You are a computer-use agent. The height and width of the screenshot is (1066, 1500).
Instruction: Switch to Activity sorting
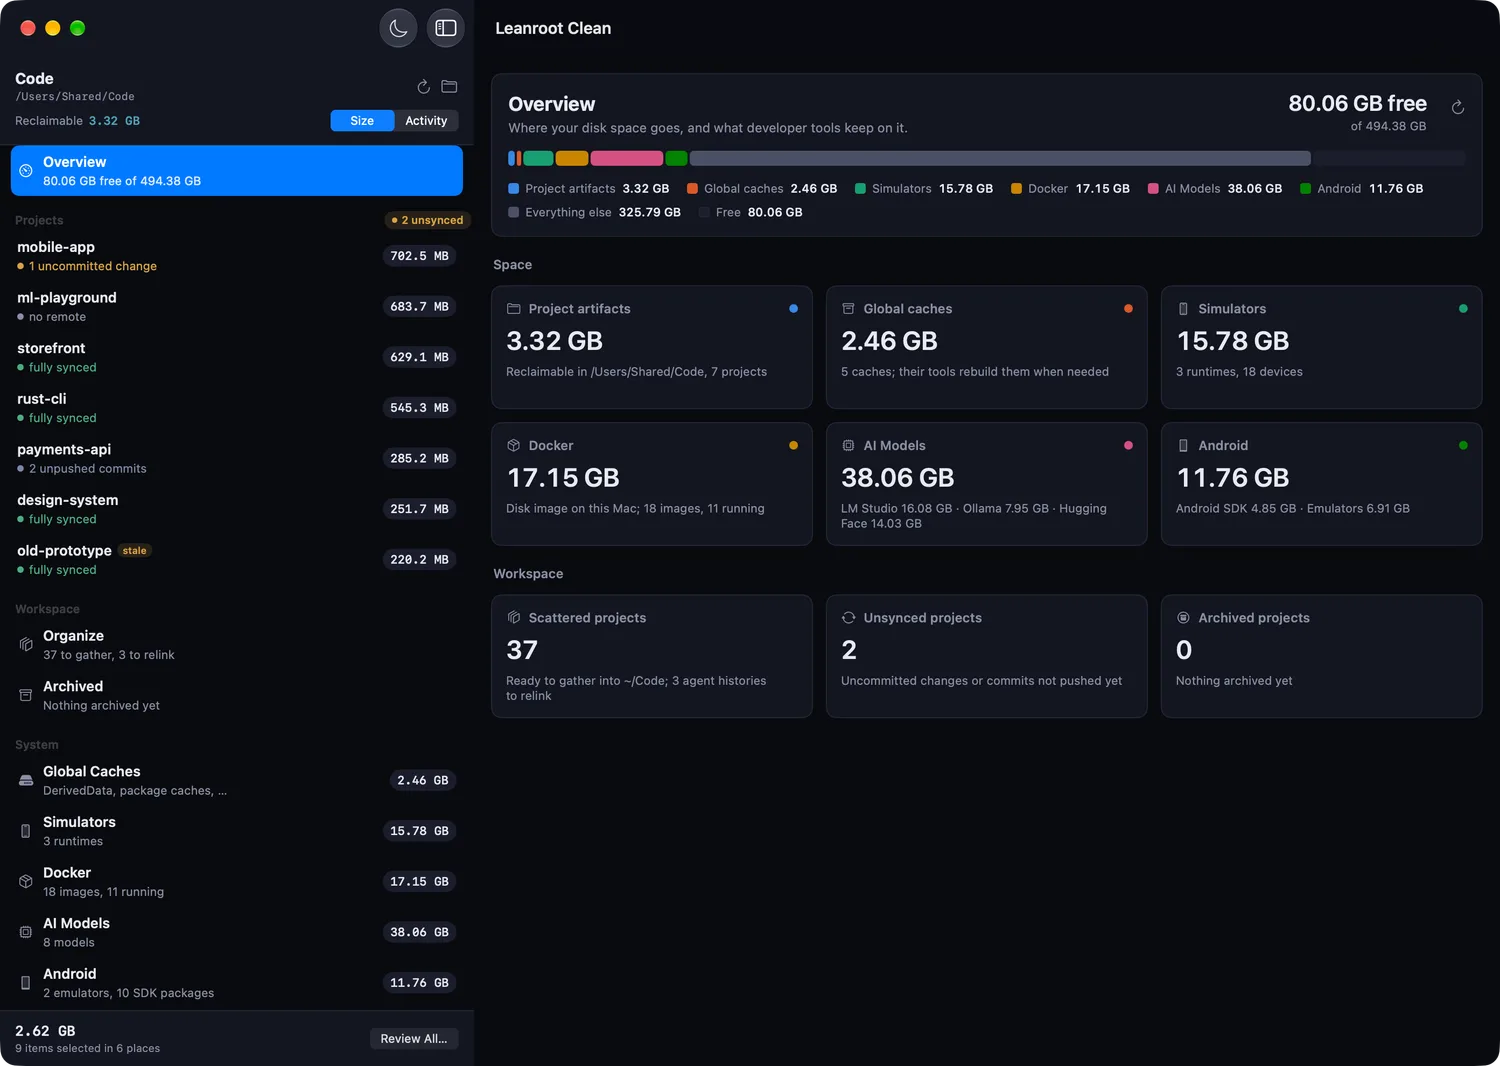pyautogui.click(x=426, y=121)
